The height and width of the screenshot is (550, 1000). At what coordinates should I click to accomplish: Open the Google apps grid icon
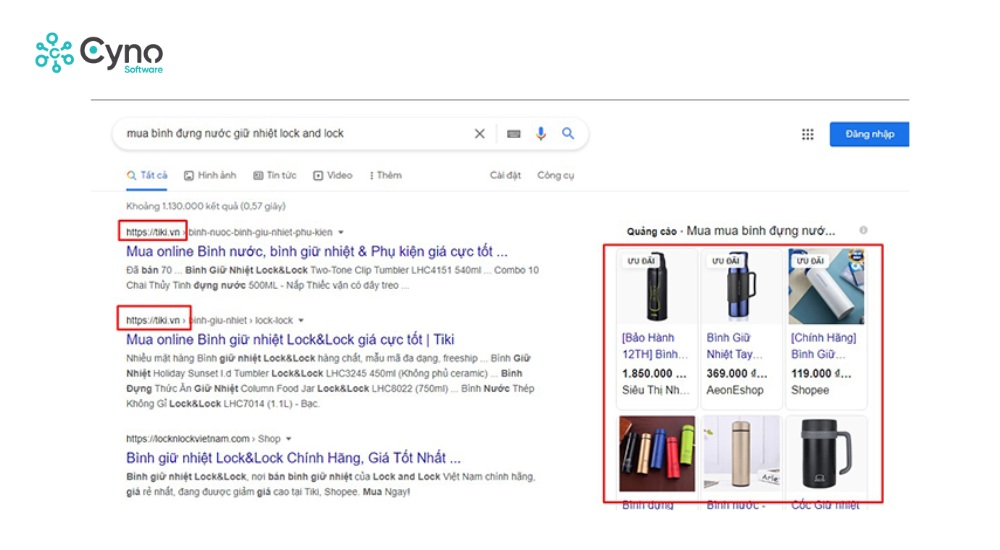click(x=807, y=134)
